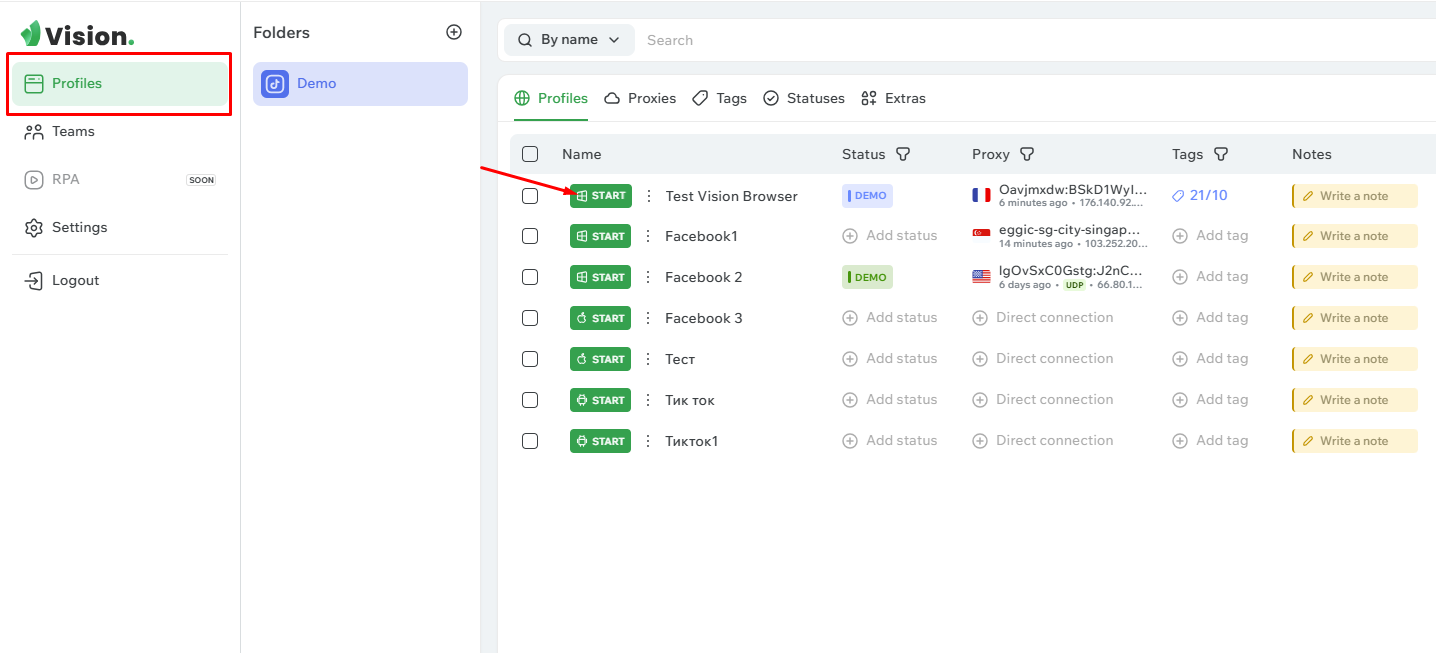The height and width of the screenshot is (653, 1436).
Task: Write a note for Test Vision Browser
Action: 1355,196
